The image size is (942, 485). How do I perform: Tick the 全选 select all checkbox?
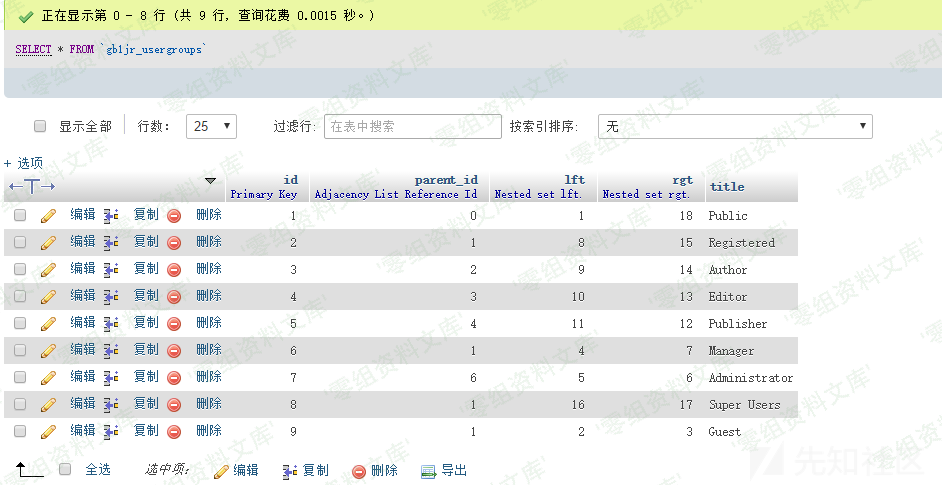point(66,469)
